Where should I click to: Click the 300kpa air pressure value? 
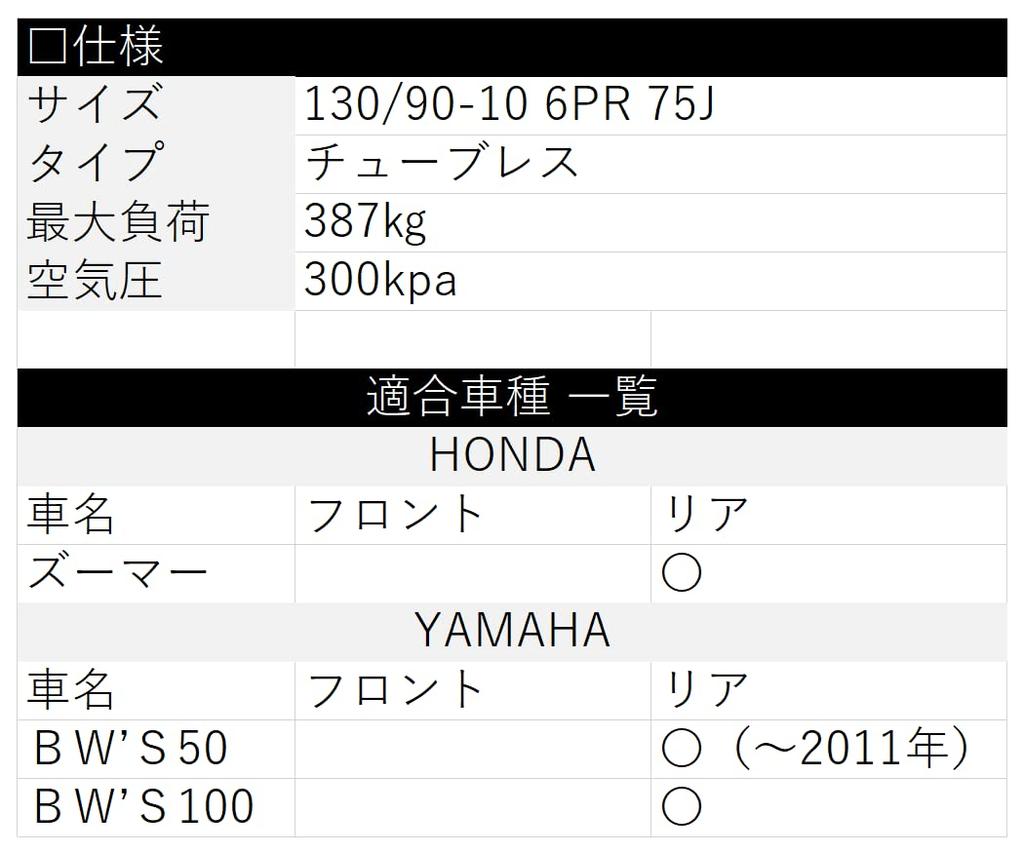(x=380, y=281)
